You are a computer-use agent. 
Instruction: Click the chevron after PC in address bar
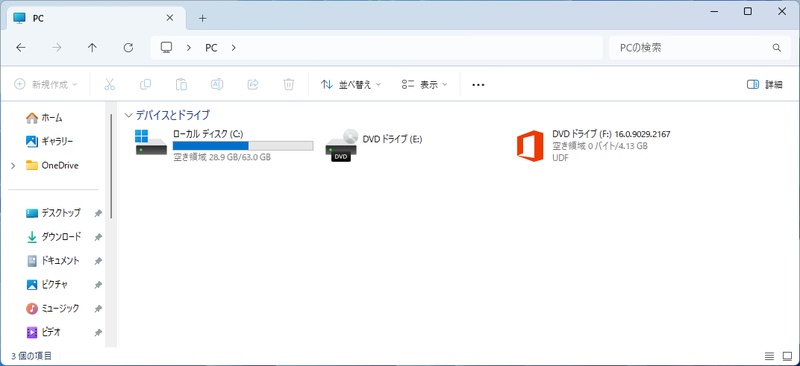point(234,48)
